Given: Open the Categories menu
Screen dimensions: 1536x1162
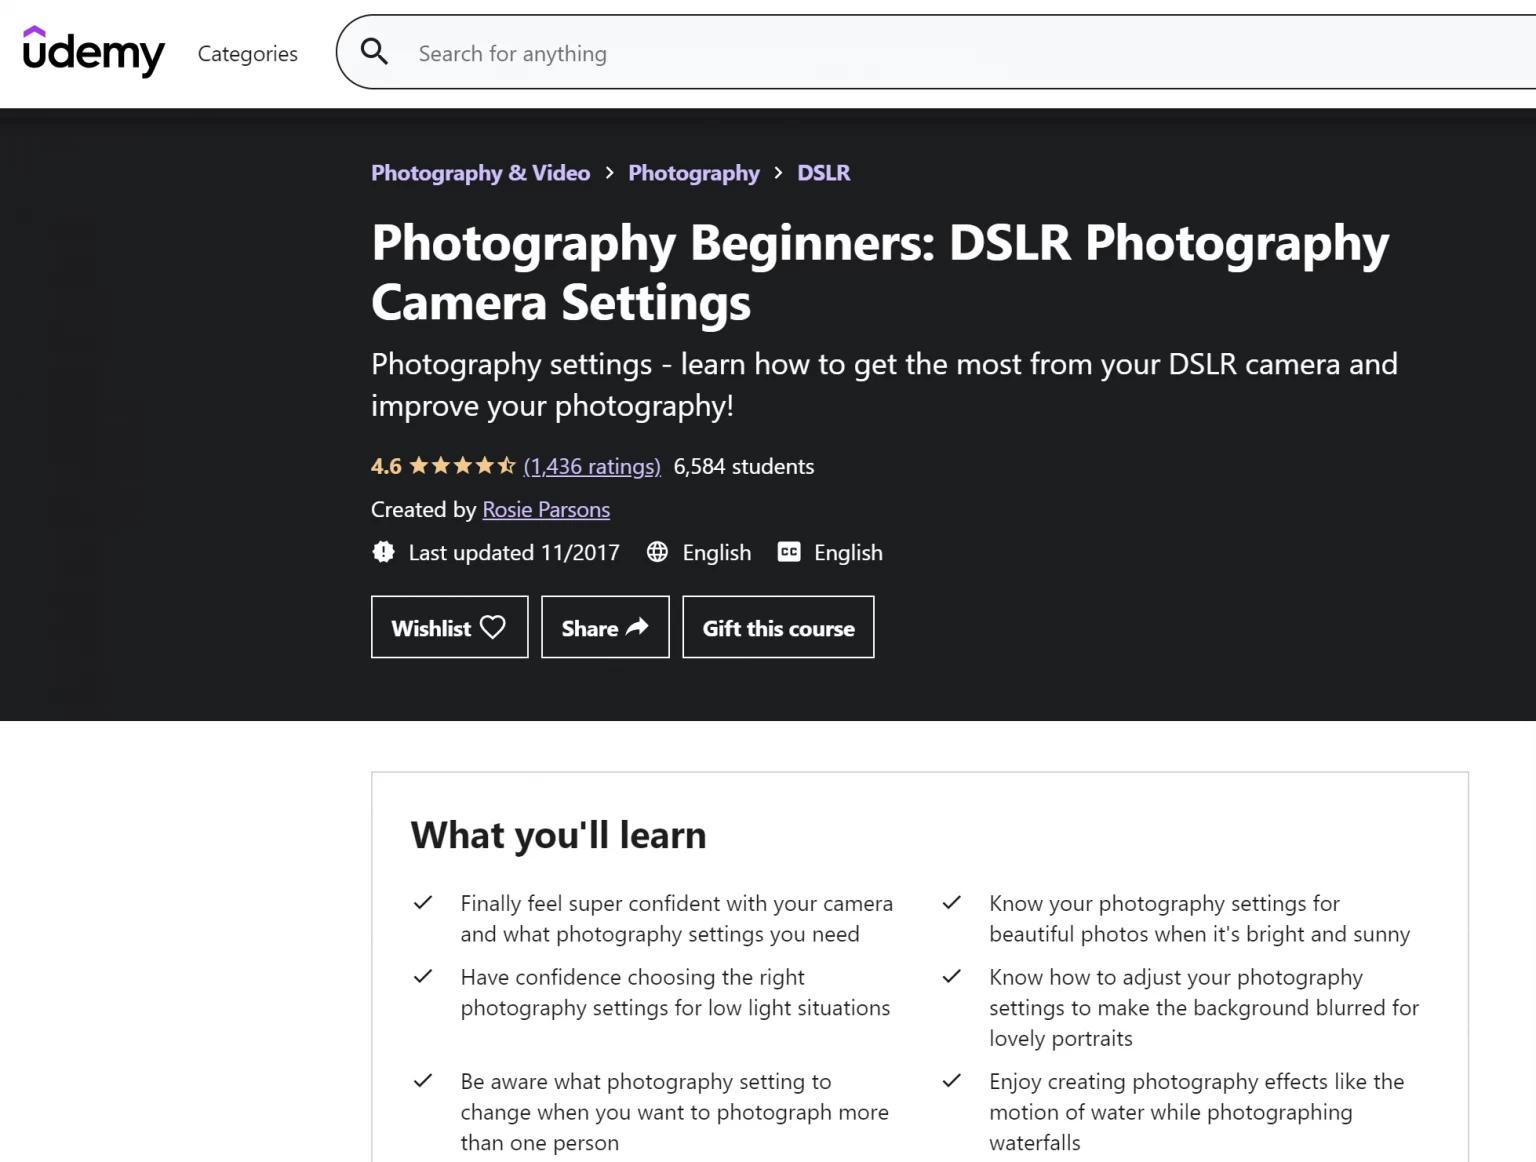Looking at the screenshot, I should tap(247, 54).
